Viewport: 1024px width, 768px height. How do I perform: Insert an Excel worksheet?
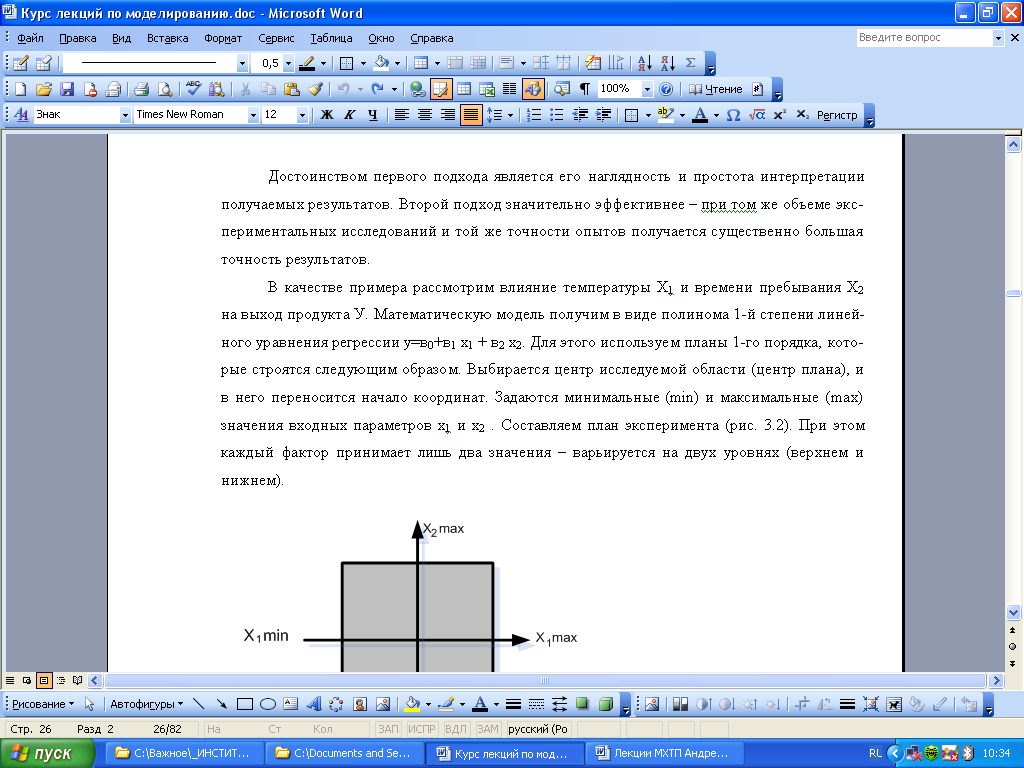click(487, 89)
